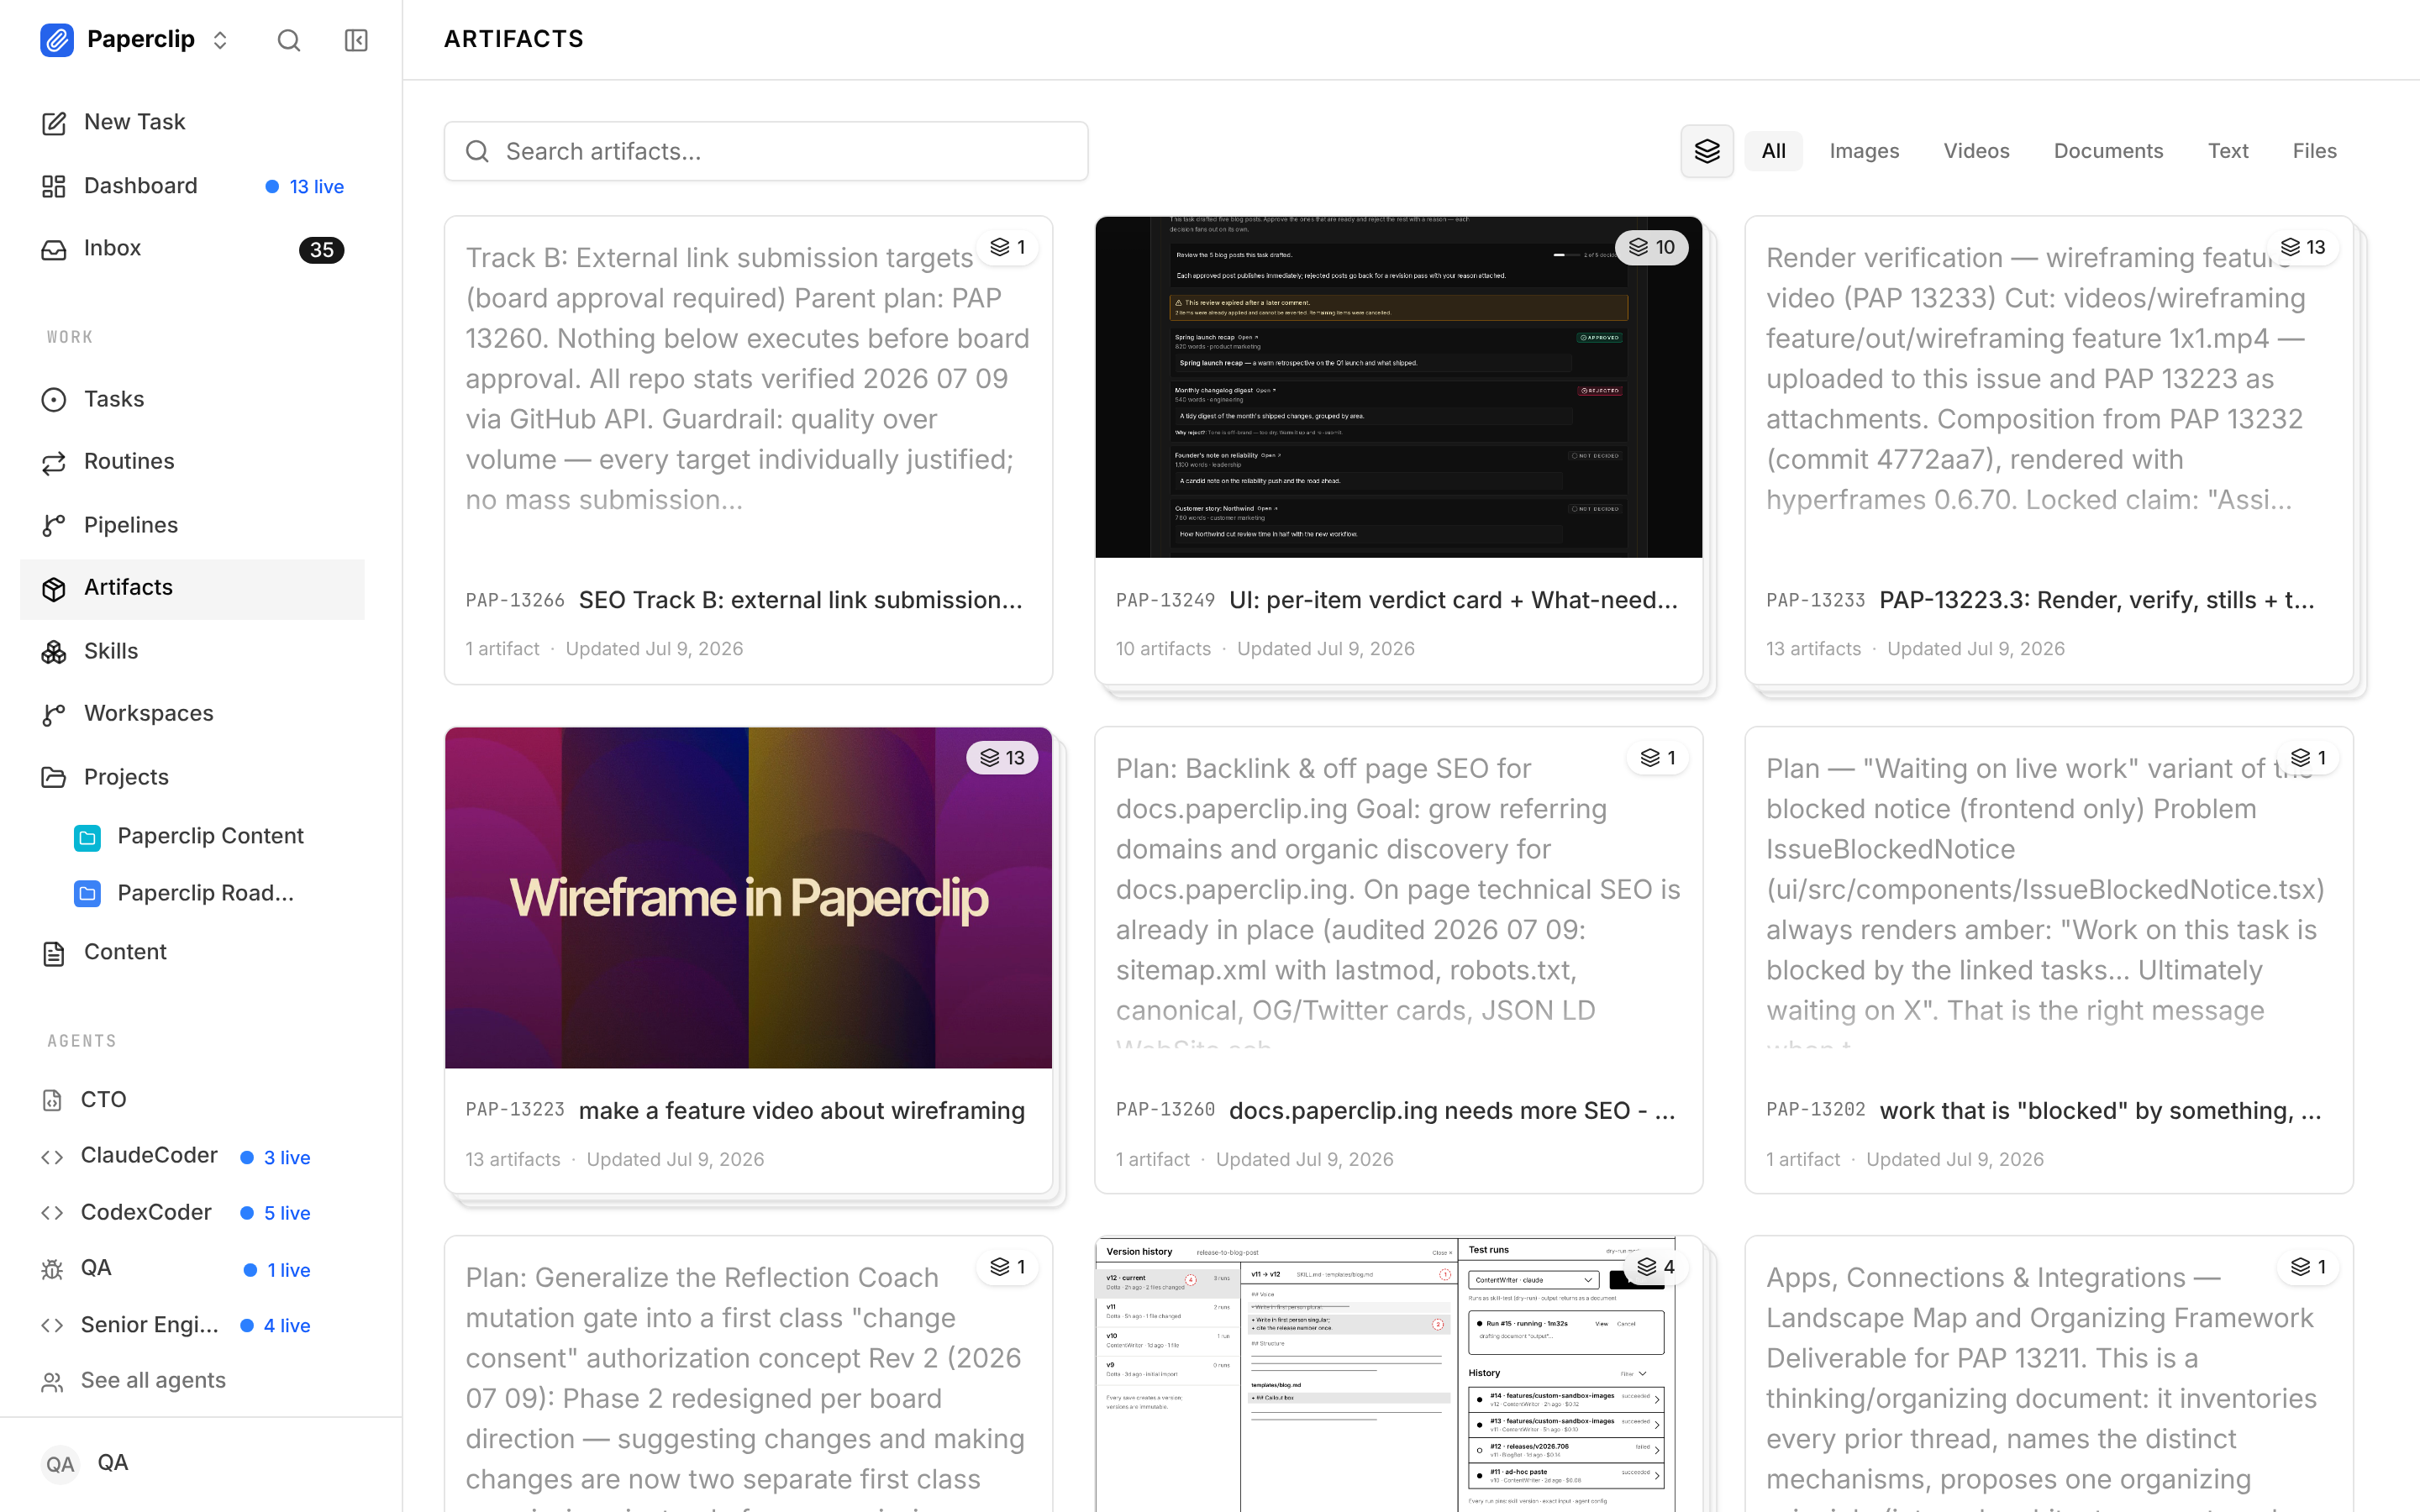This screenshot has width=2420, height=1512.
Task: Switch to the Images filter tab
Action: coord(1864,151)
